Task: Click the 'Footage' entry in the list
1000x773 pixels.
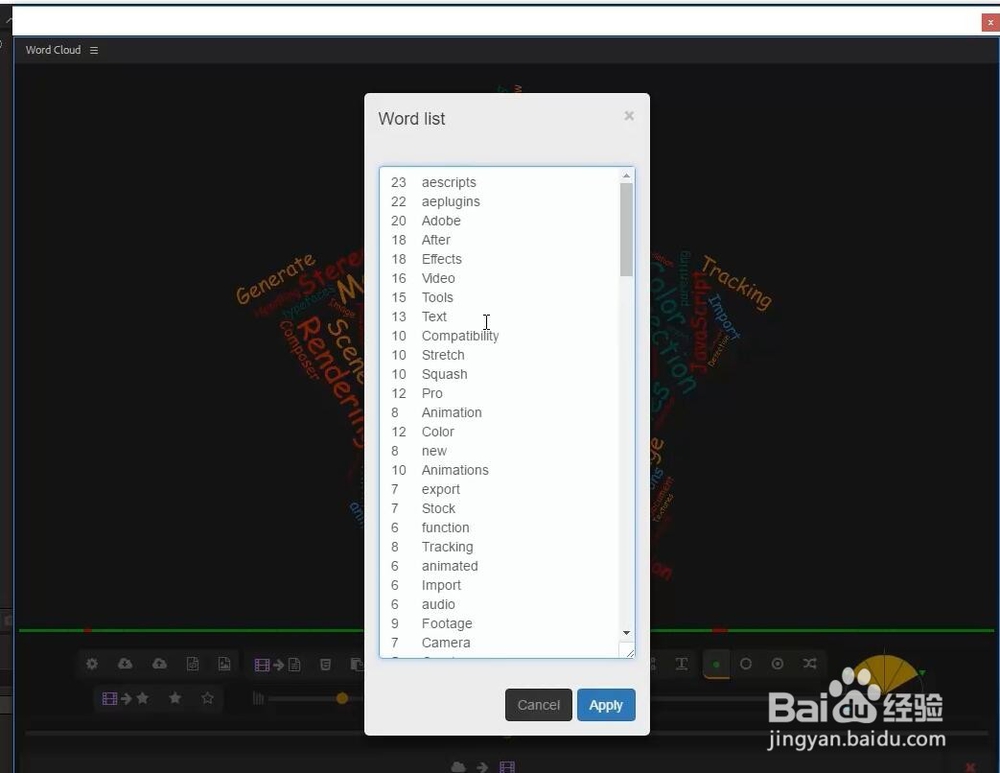Action: point(446,623)
